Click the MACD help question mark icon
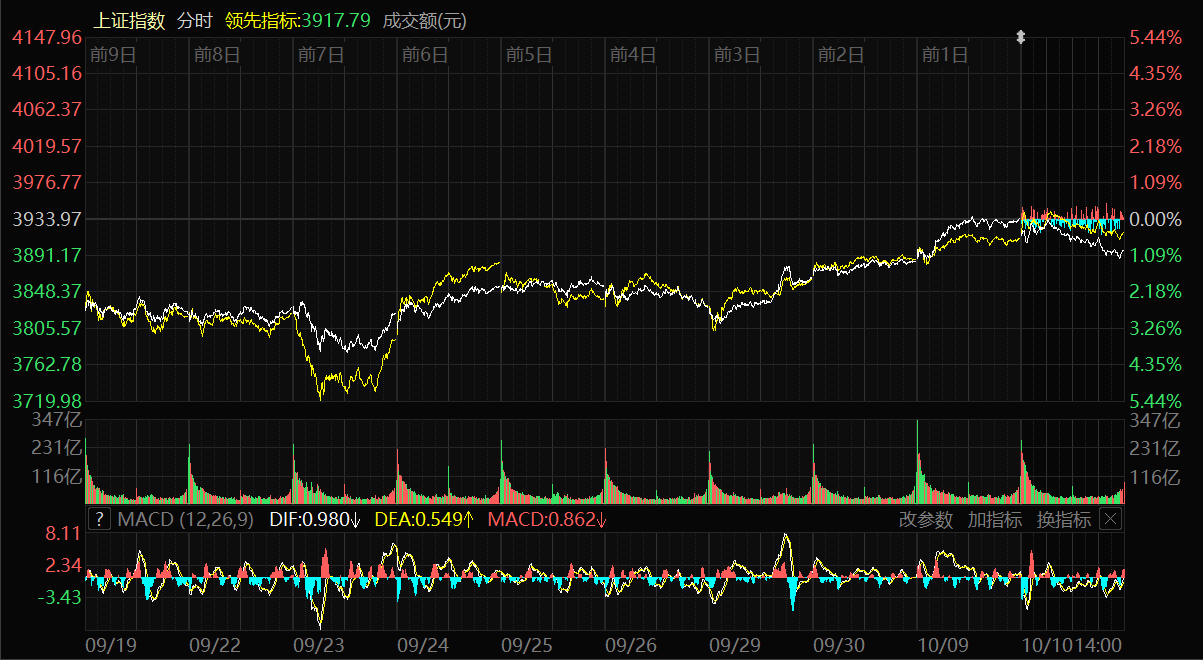Image resolution: width=1203 pixels, height=660 pixels. pyautogui.click(x=99, y=519)
